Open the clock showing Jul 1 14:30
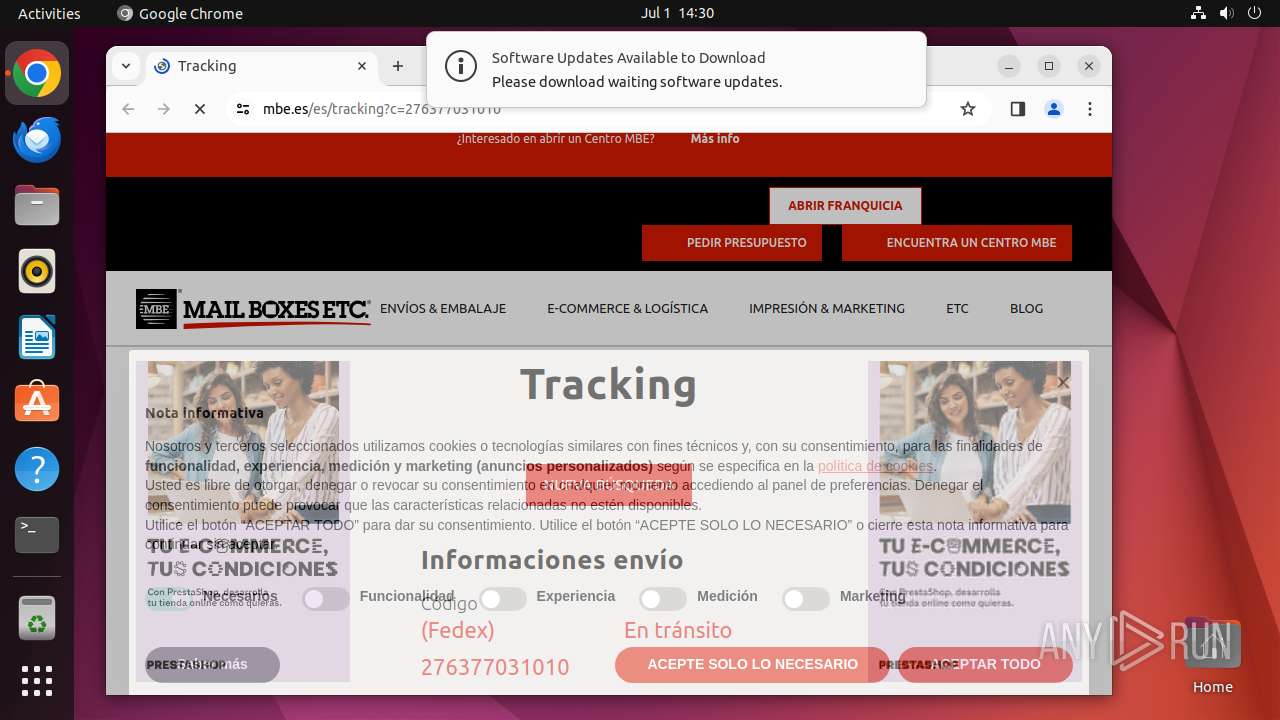 point(677,13)
